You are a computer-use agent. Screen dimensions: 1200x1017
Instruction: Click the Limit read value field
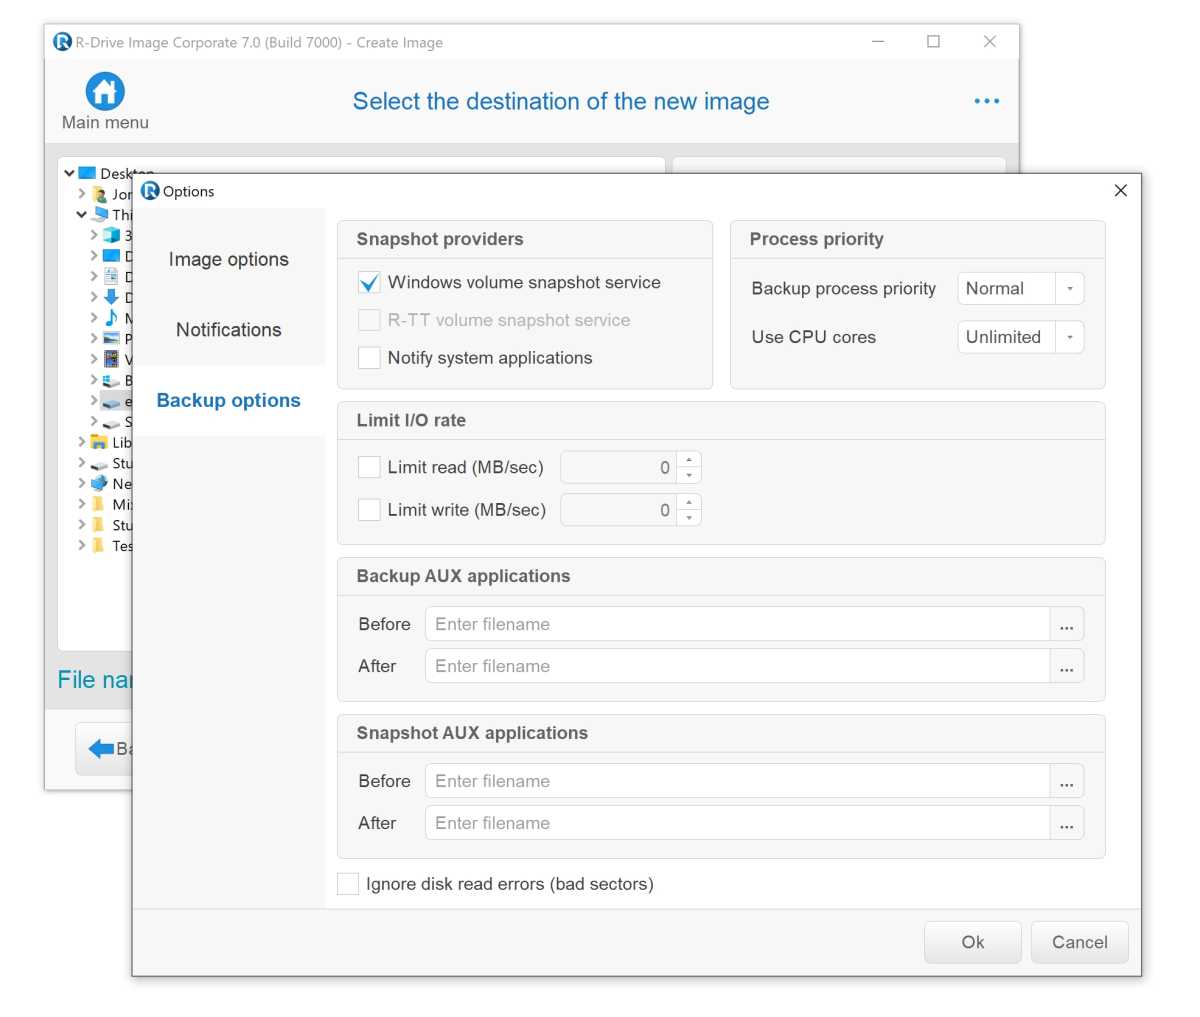[619, 467]
